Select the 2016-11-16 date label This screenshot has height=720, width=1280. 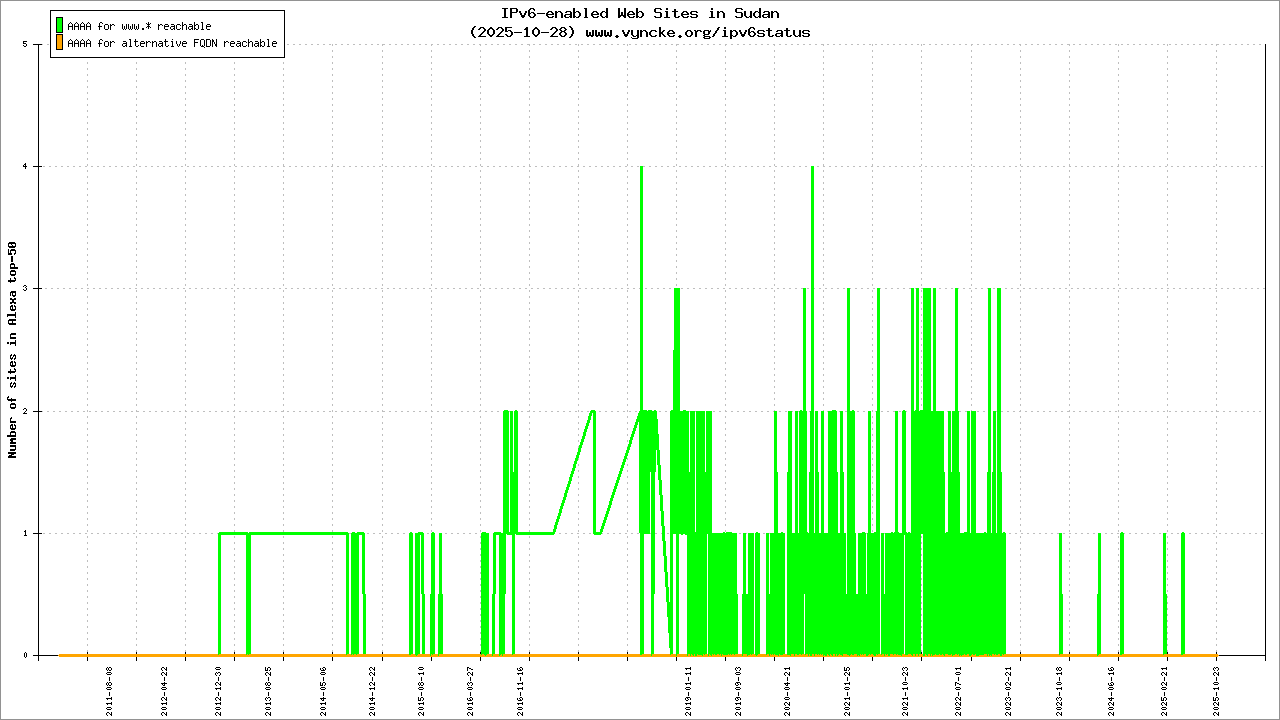click(x=521, y=690)
